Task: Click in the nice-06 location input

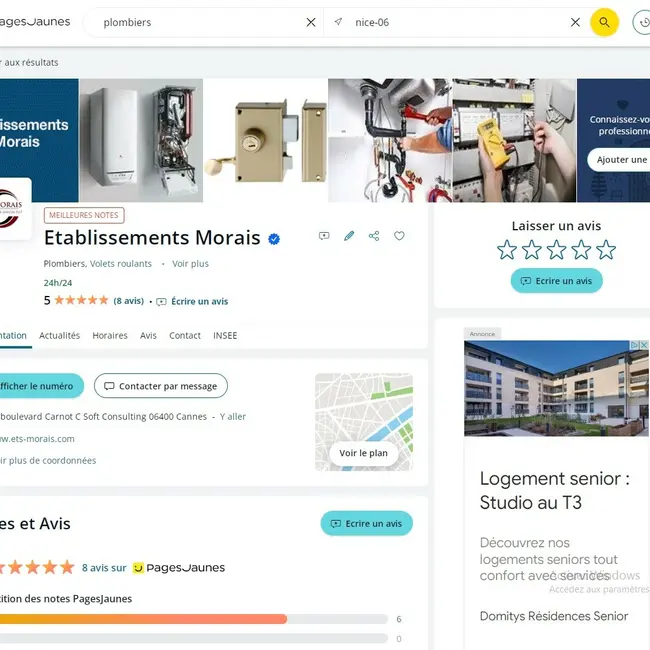Action: coord(458,22)
